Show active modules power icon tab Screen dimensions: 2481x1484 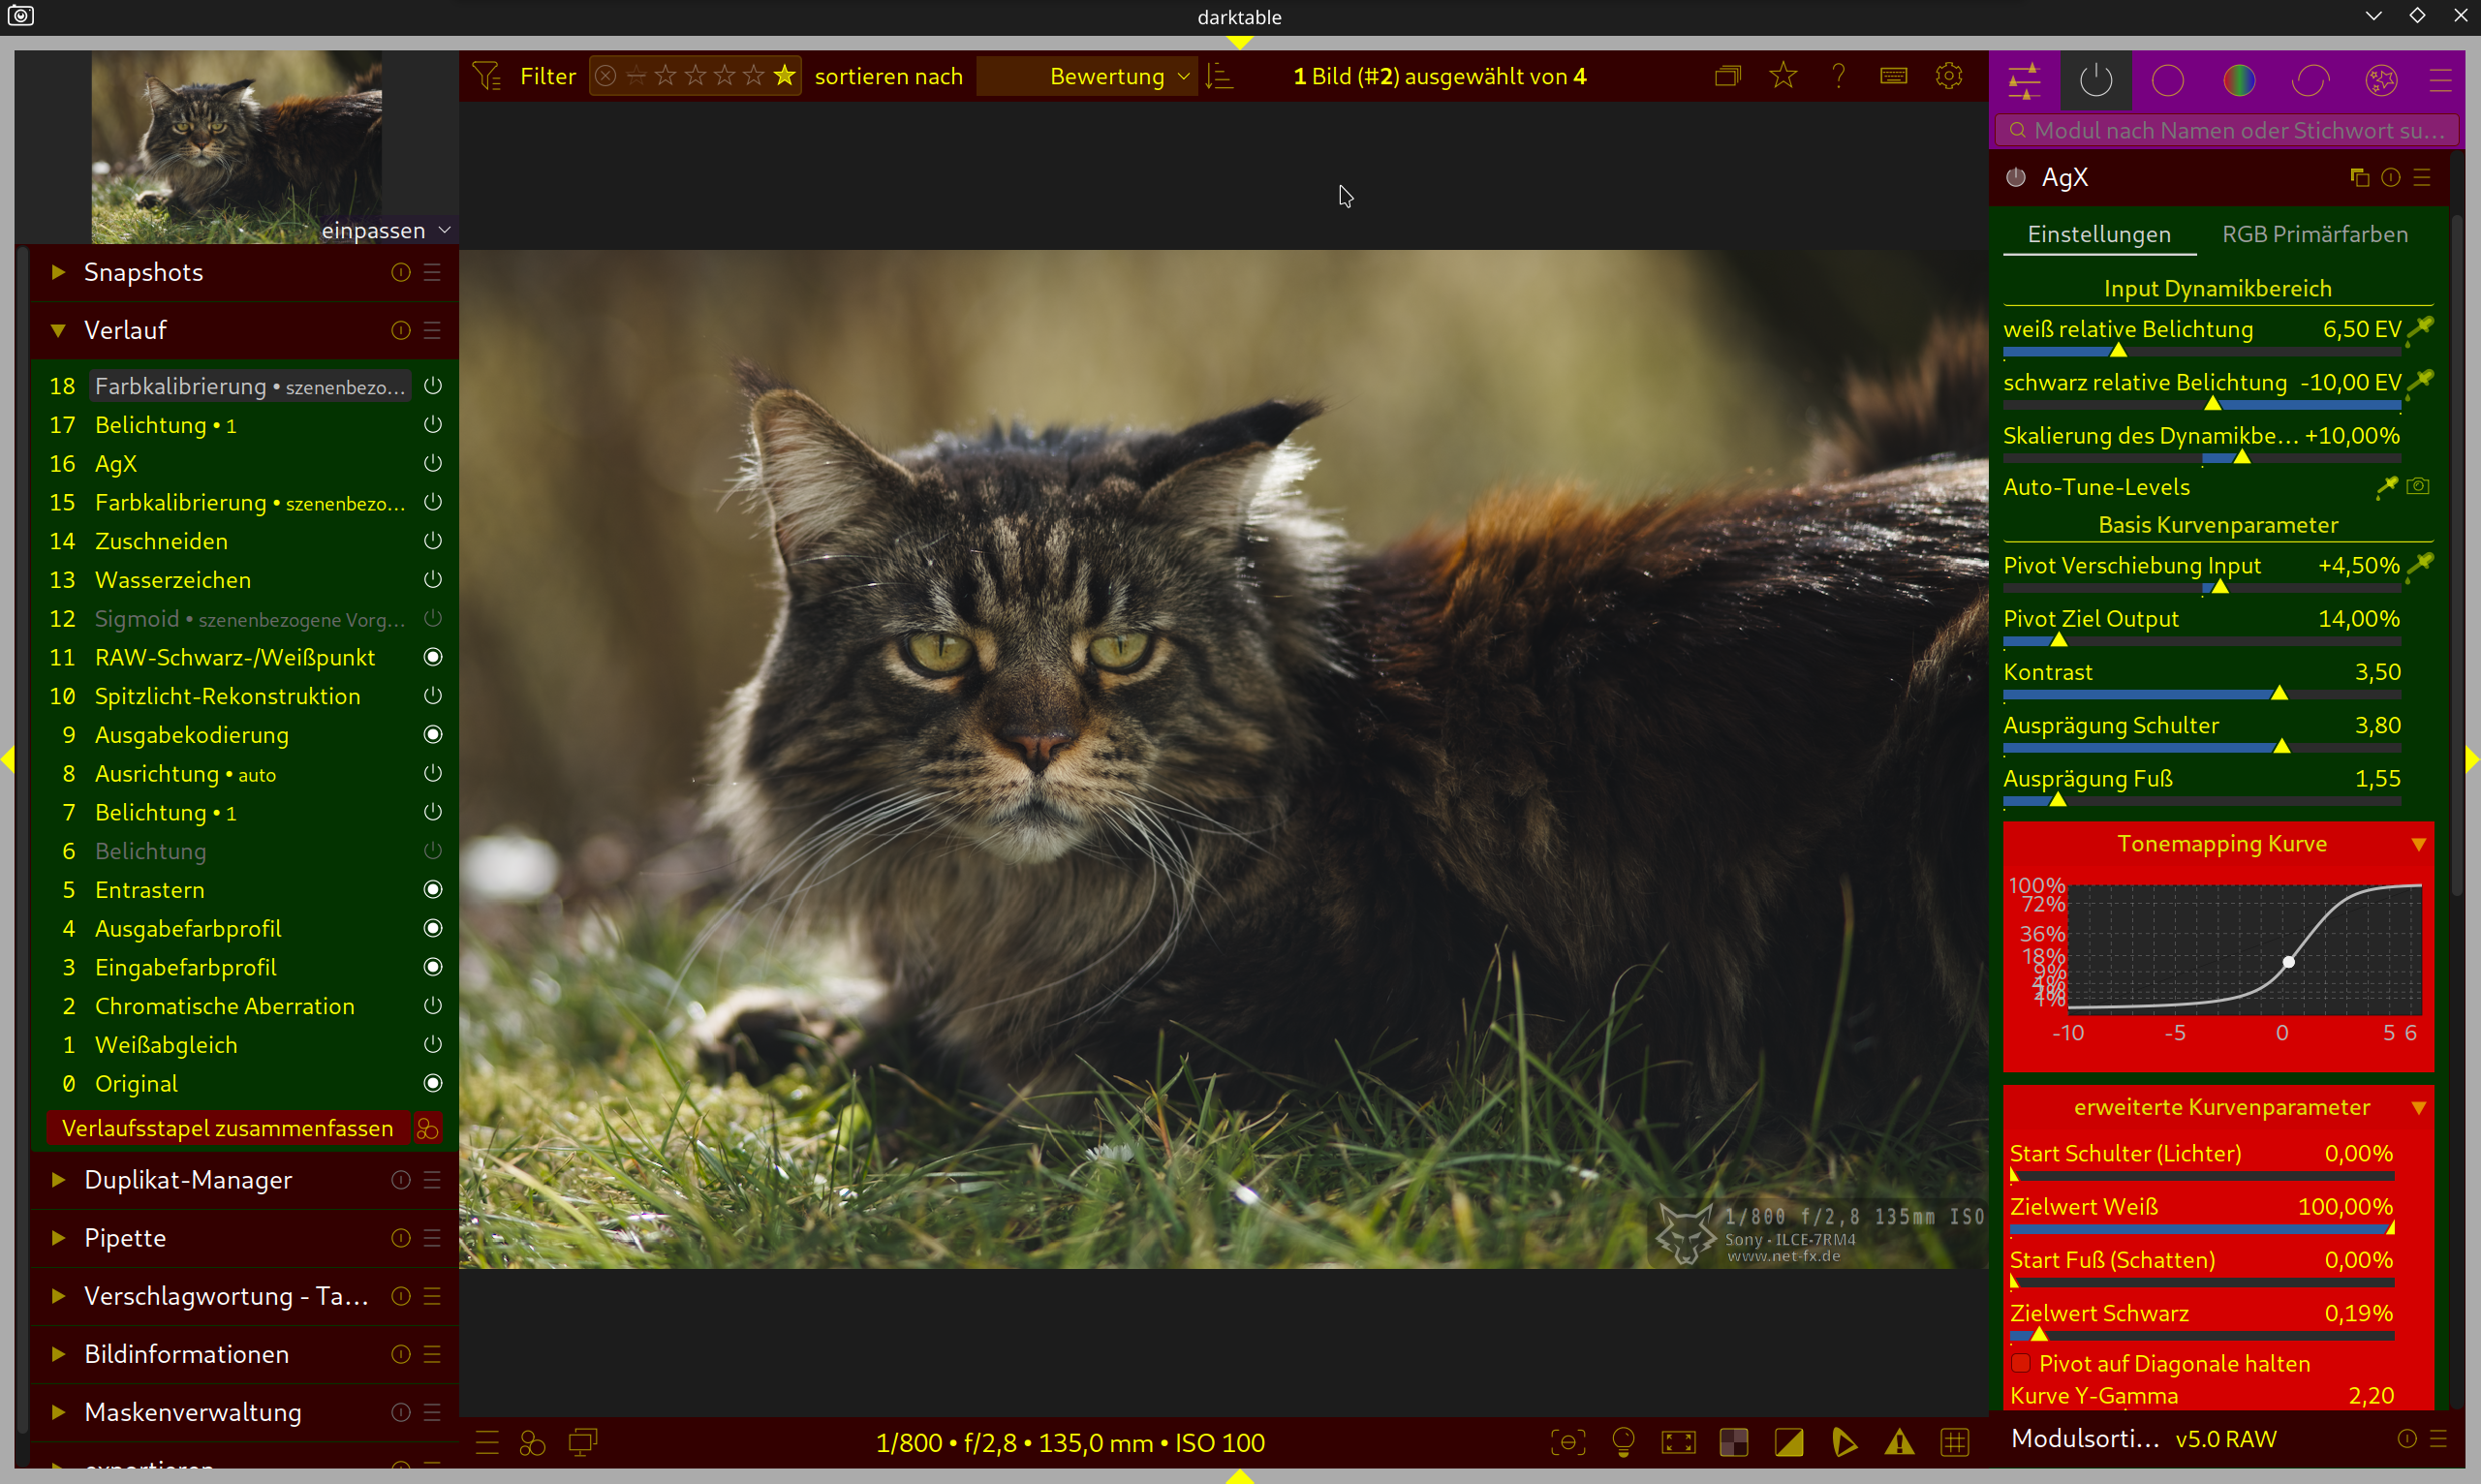[x=2095, y=80]
